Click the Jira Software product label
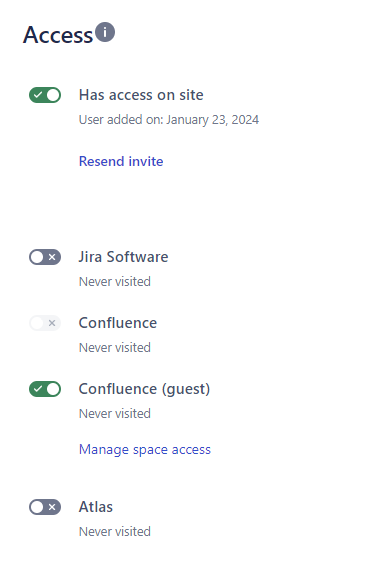 pos(124,257)
